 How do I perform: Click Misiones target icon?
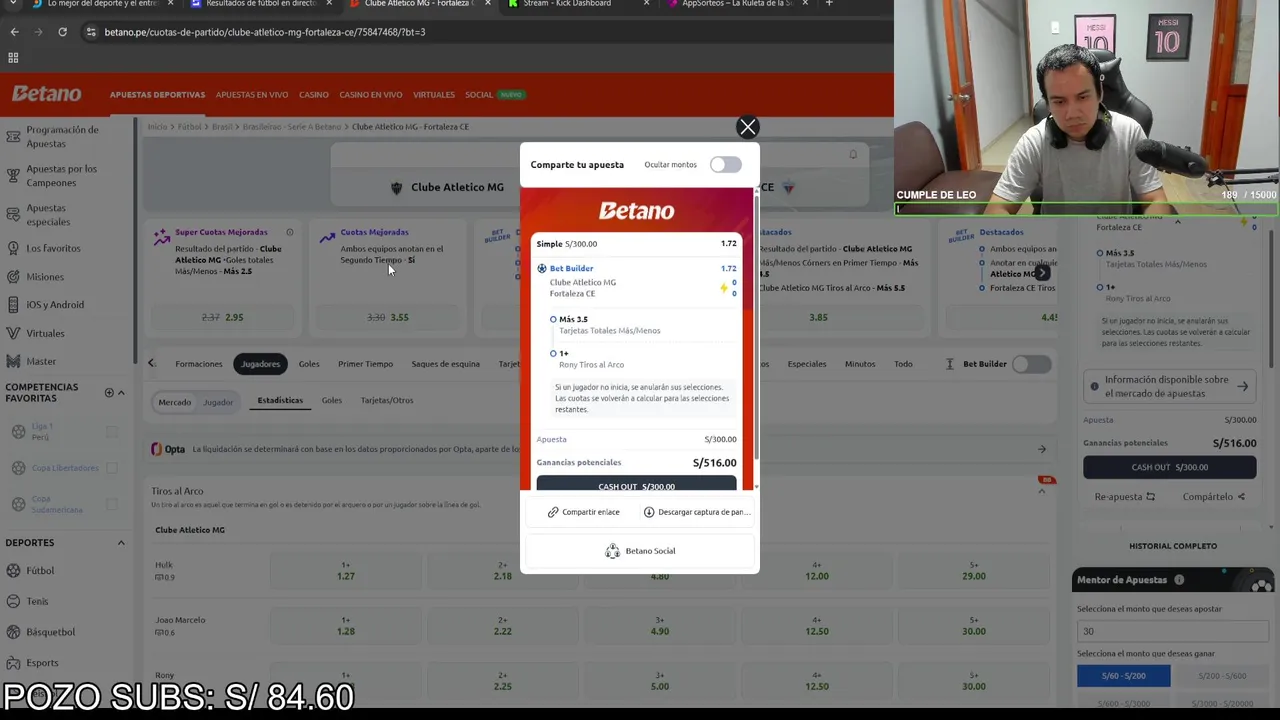point(13,276)
